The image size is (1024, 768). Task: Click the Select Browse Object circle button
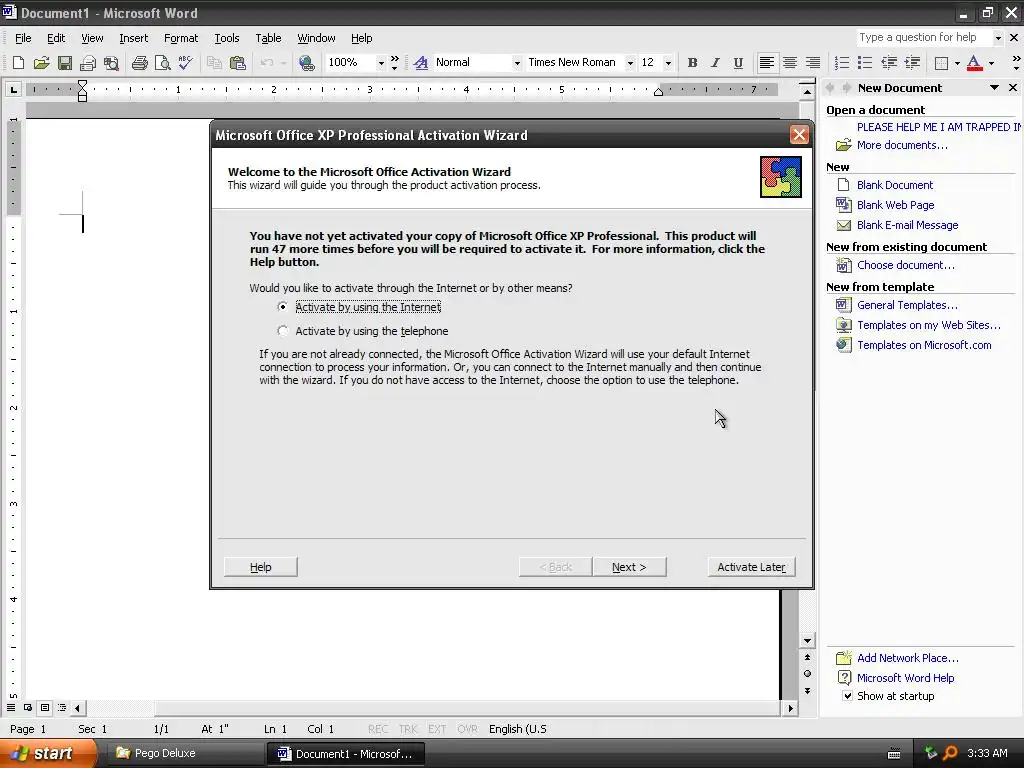pos(807,673)
